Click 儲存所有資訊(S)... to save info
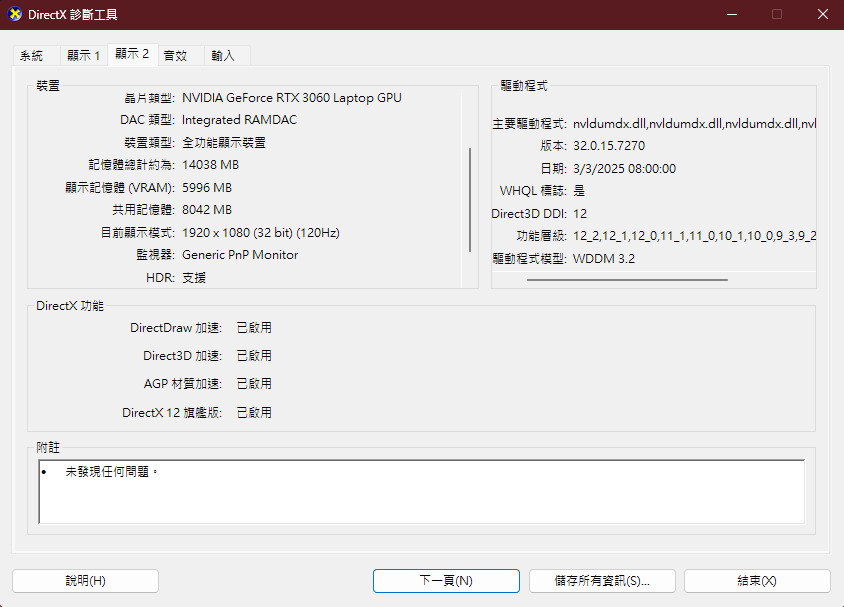 (x=602, y=581)
